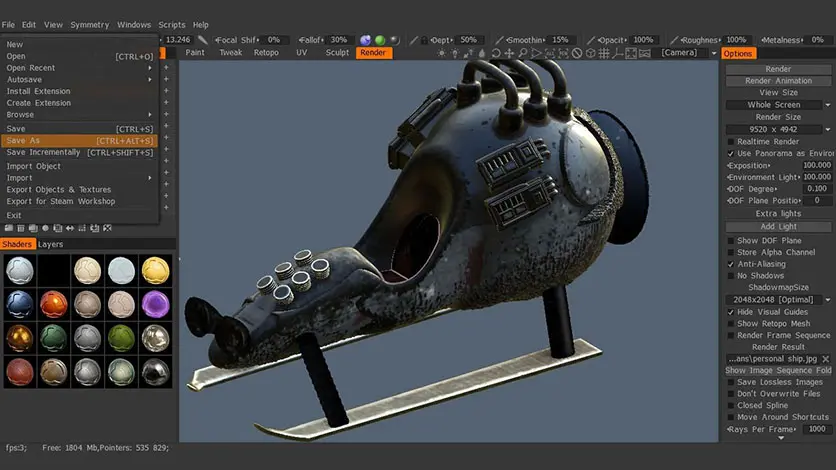Enable the Realtime Render checkbox
This screenshot has width=836, height=470.
(730, 141)
